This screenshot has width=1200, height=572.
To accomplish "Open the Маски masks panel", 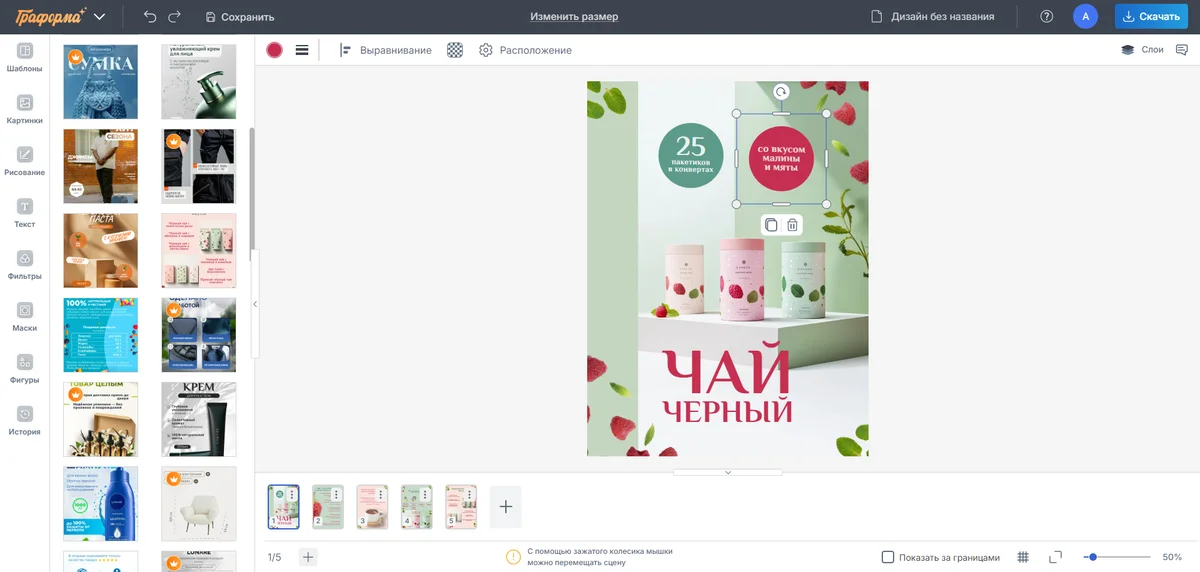I will point(25,318).
